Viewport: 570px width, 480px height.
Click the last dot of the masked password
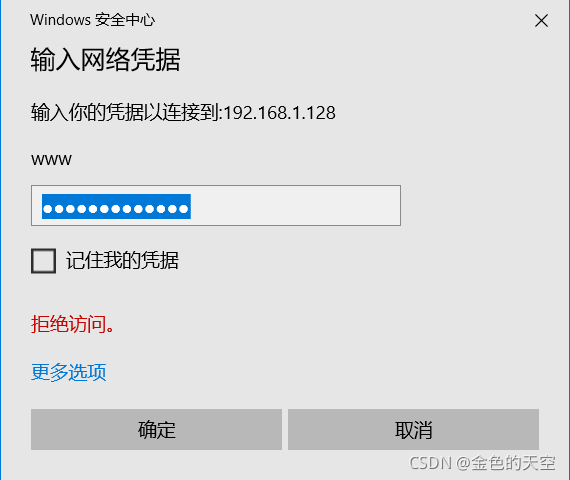(x=184, y=209)
